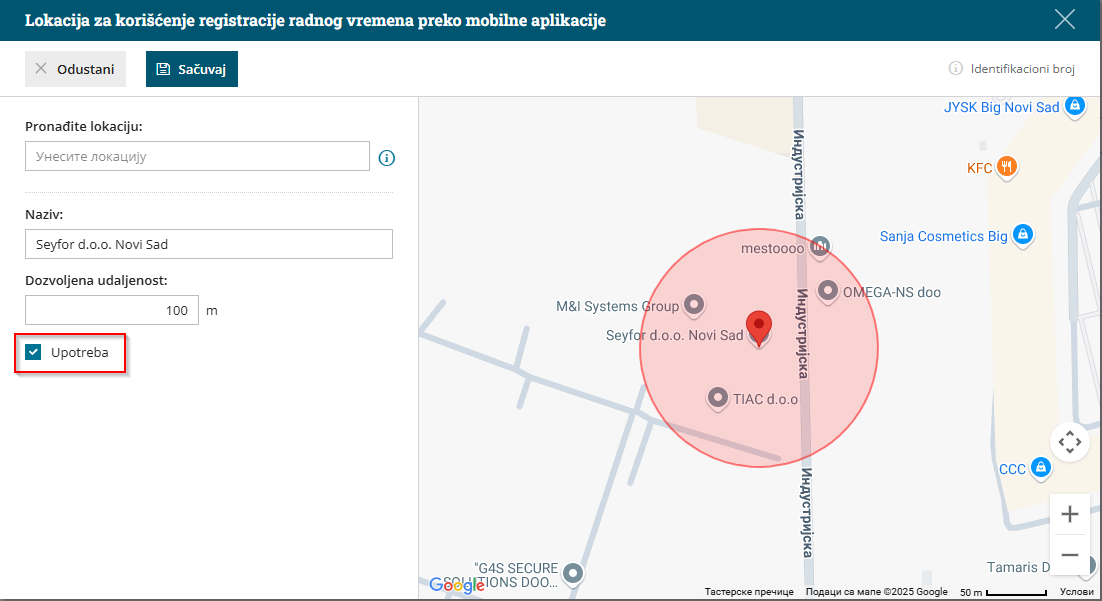The height and width of the screenshot is (601, 1102).
Task: Save the location with Sačuvaj
Action: tap(192, 69)
